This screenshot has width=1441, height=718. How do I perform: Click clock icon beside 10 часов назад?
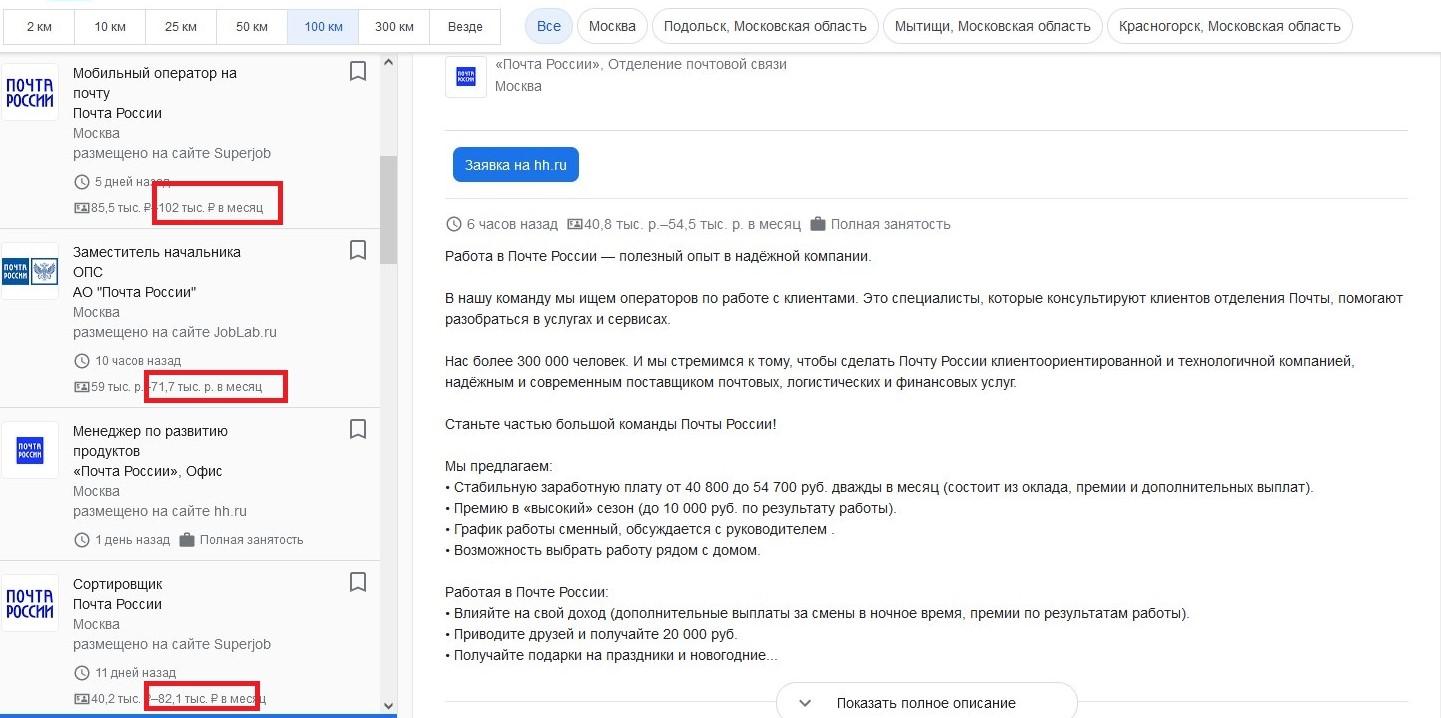[82, 360]
